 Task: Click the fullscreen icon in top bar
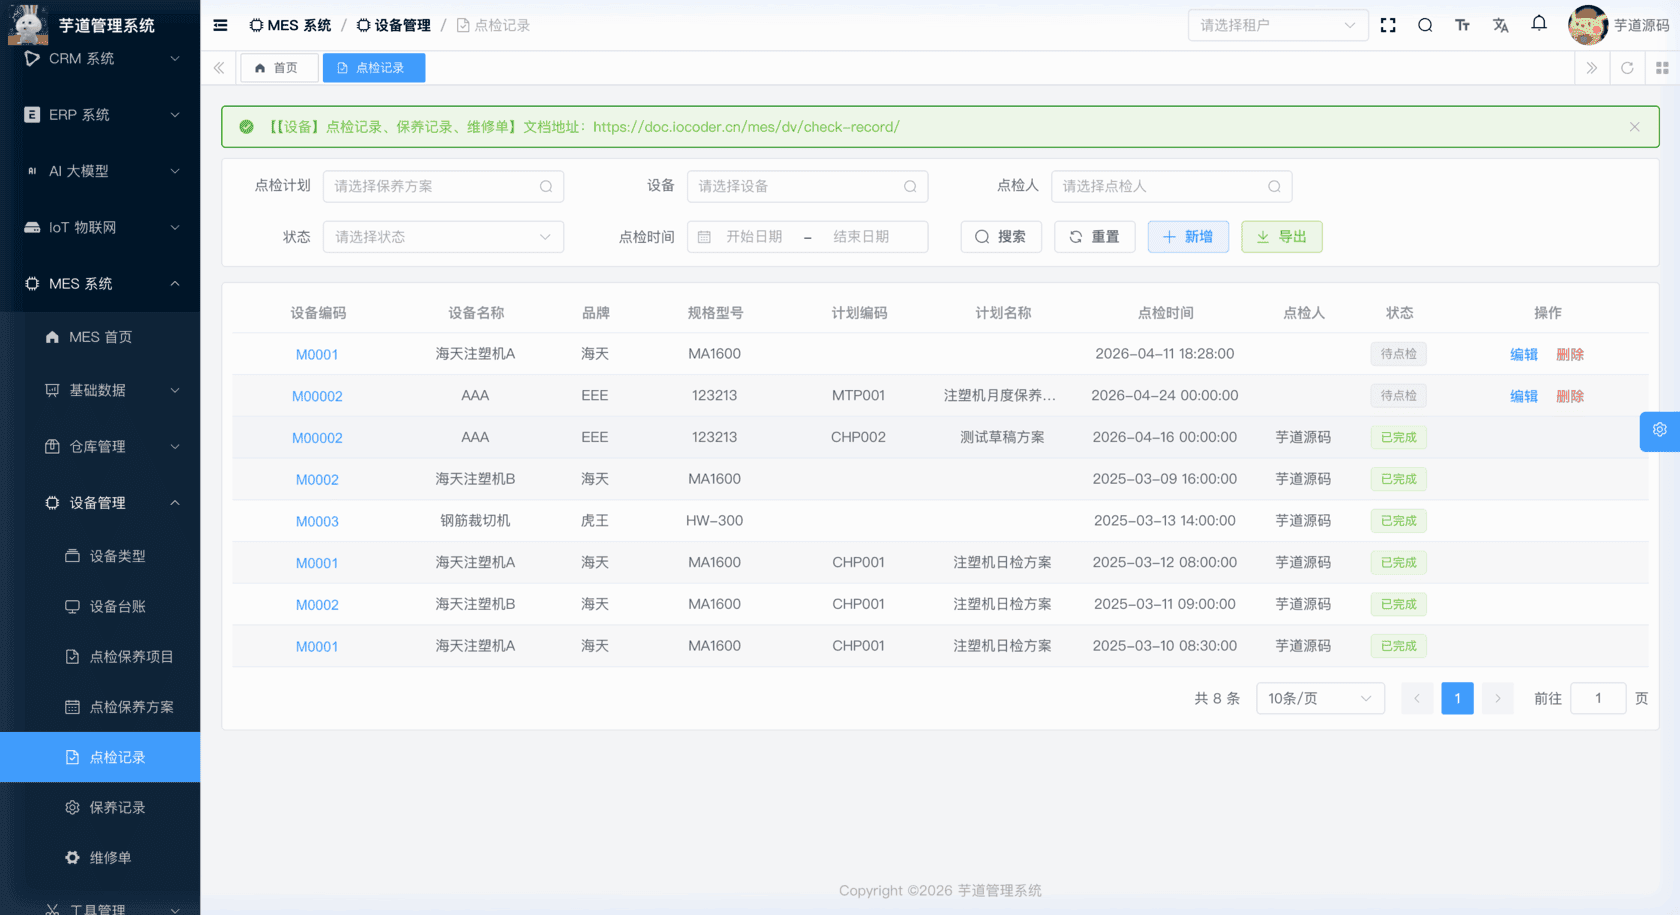click(1388, 25)
